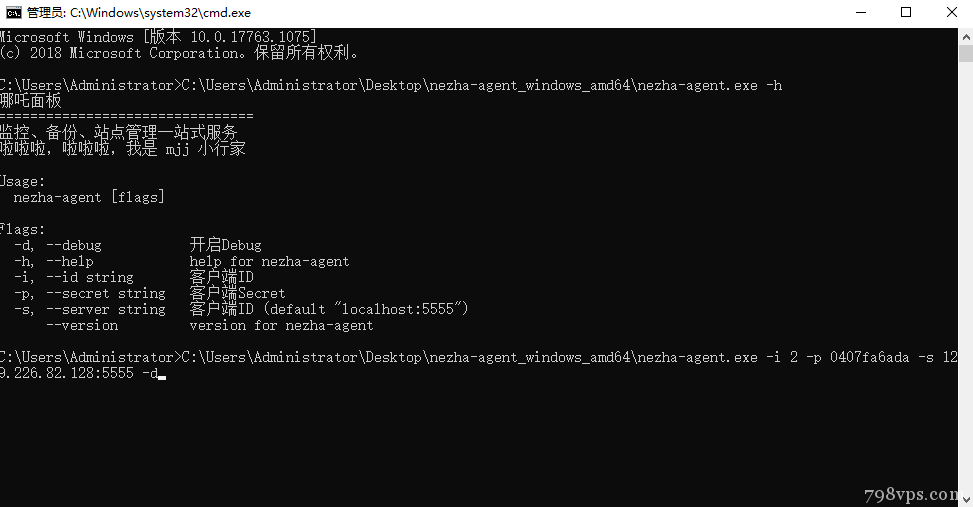Viewport: 973px width, 507px height.
Task: Click the --version flag text
Action: (x=82, y=326)
